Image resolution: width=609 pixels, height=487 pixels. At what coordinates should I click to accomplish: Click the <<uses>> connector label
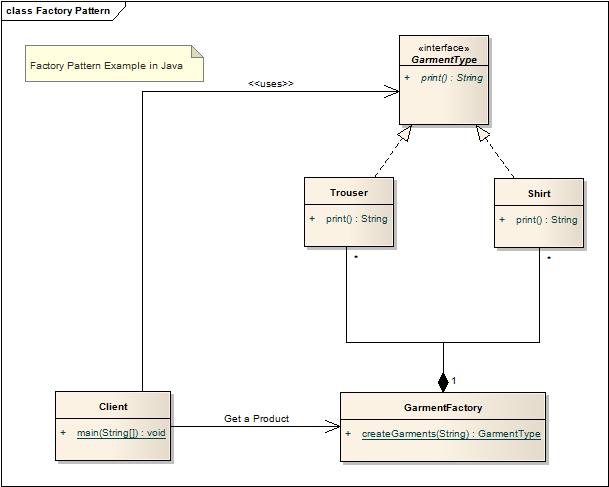pyautogui.click(x=271, y=83)
